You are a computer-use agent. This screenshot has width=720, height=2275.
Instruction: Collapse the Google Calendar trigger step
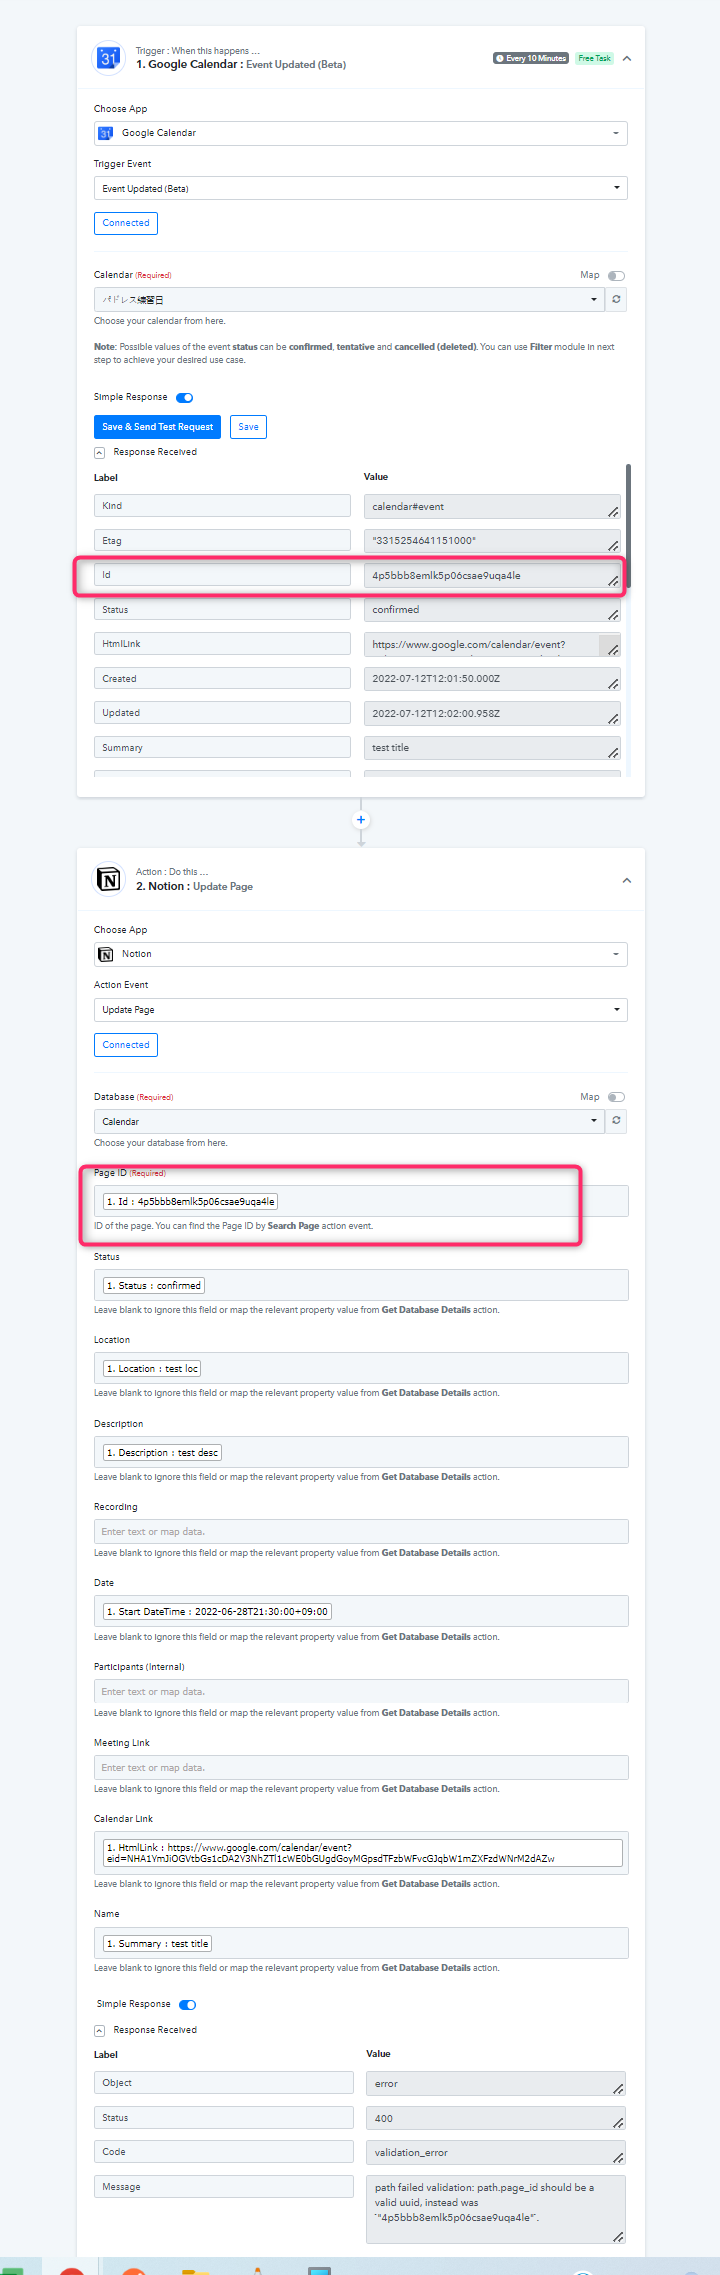pyautogui.click(x=627, y=58)
